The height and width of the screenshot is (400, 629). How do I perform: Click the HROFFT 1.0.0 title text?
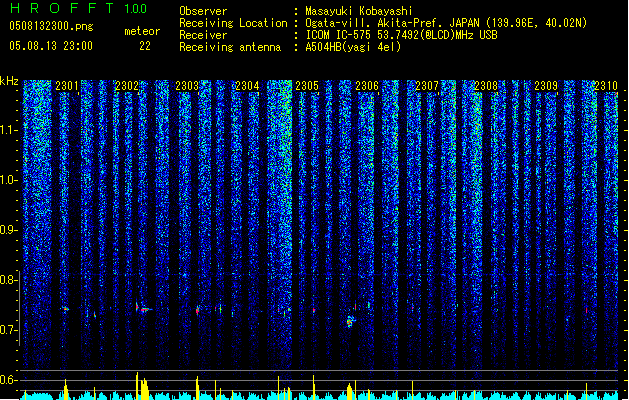coord(79,8)
